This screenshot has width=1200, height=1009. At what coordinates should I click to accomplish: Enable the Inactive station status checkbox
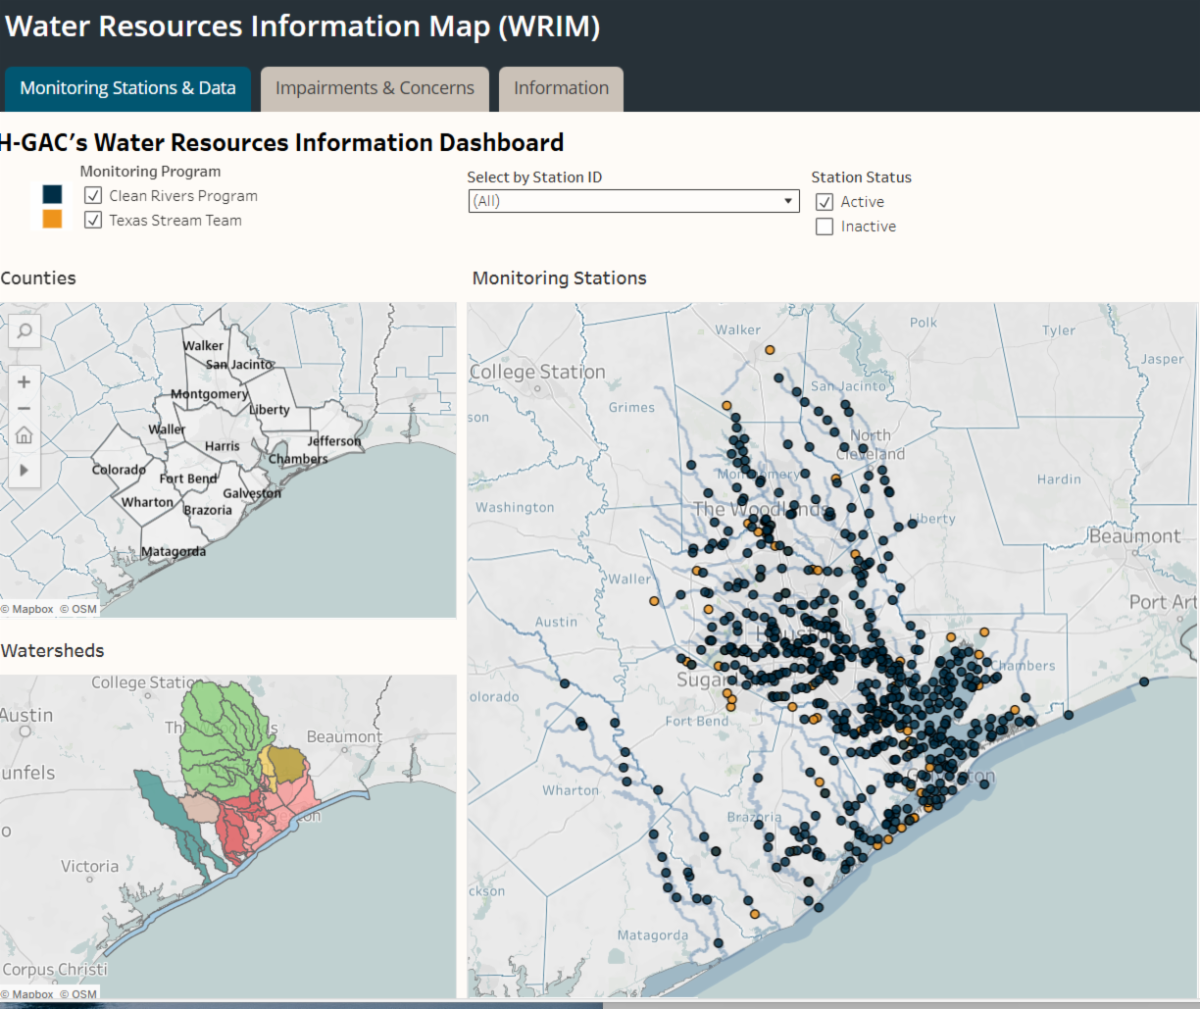(824, 227)
